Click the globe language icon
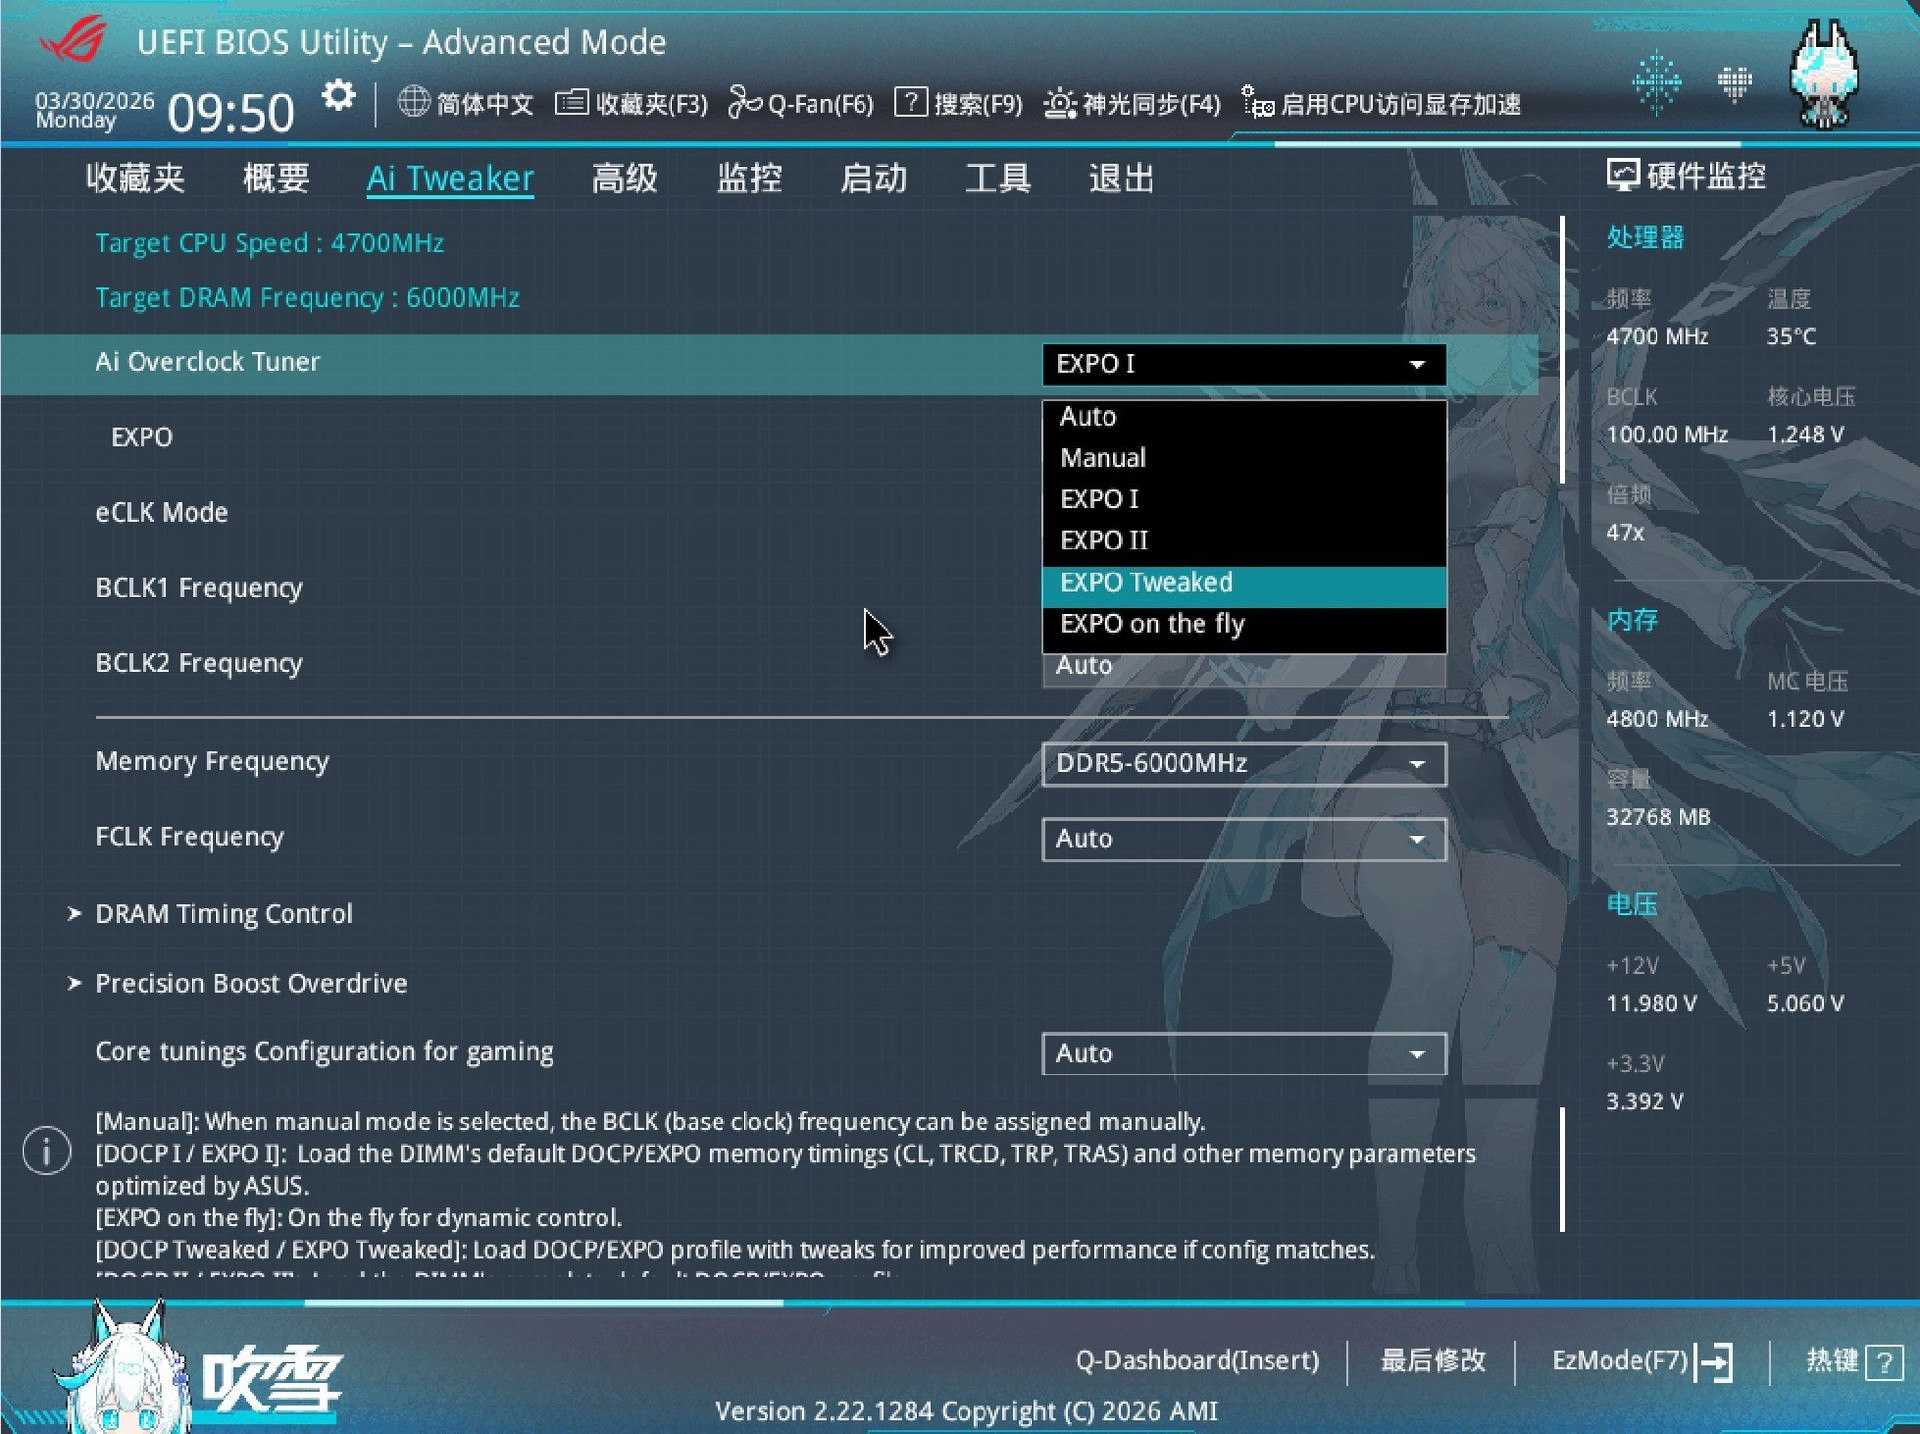The width and height of the screenshot is (1920, 1434). tap(413, 102)
